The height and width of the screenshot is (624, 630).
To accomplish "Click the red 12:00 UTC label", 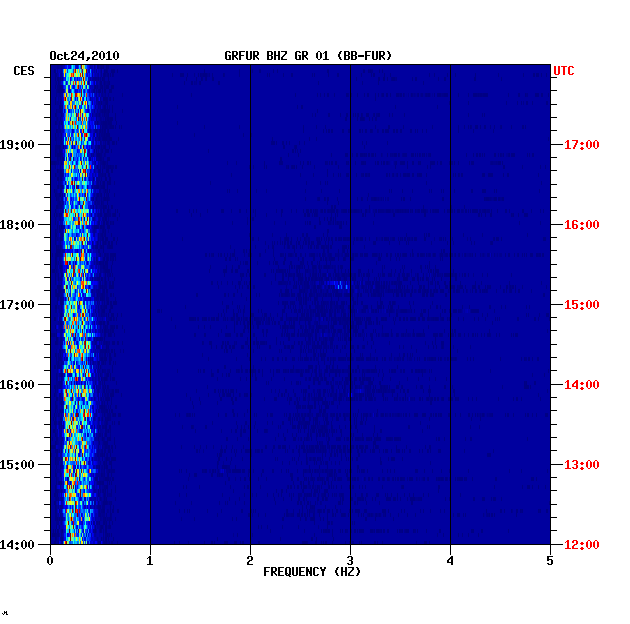I will 581,544.
